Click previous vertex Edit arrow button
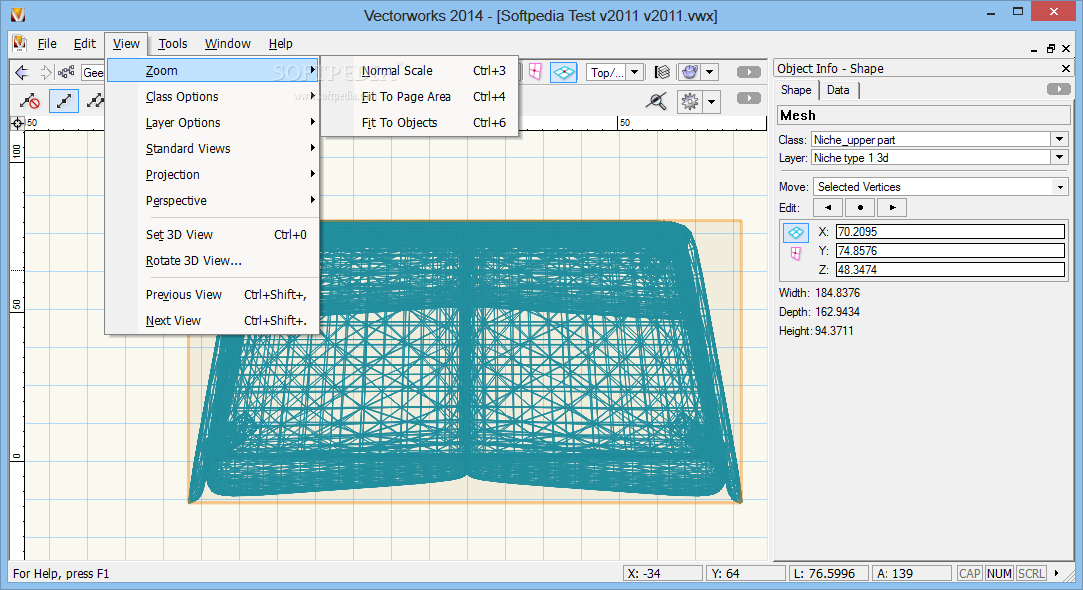Screen dimensions: 1083x590 coord(827,207)
